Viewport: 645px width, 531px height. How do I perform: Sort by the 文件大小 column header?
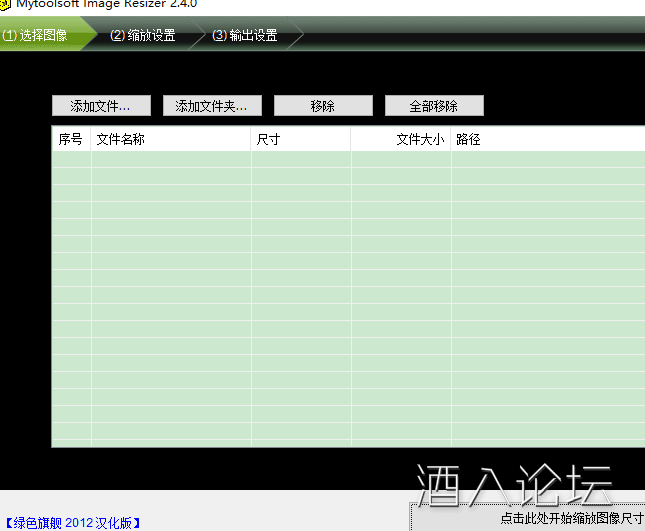401,139
